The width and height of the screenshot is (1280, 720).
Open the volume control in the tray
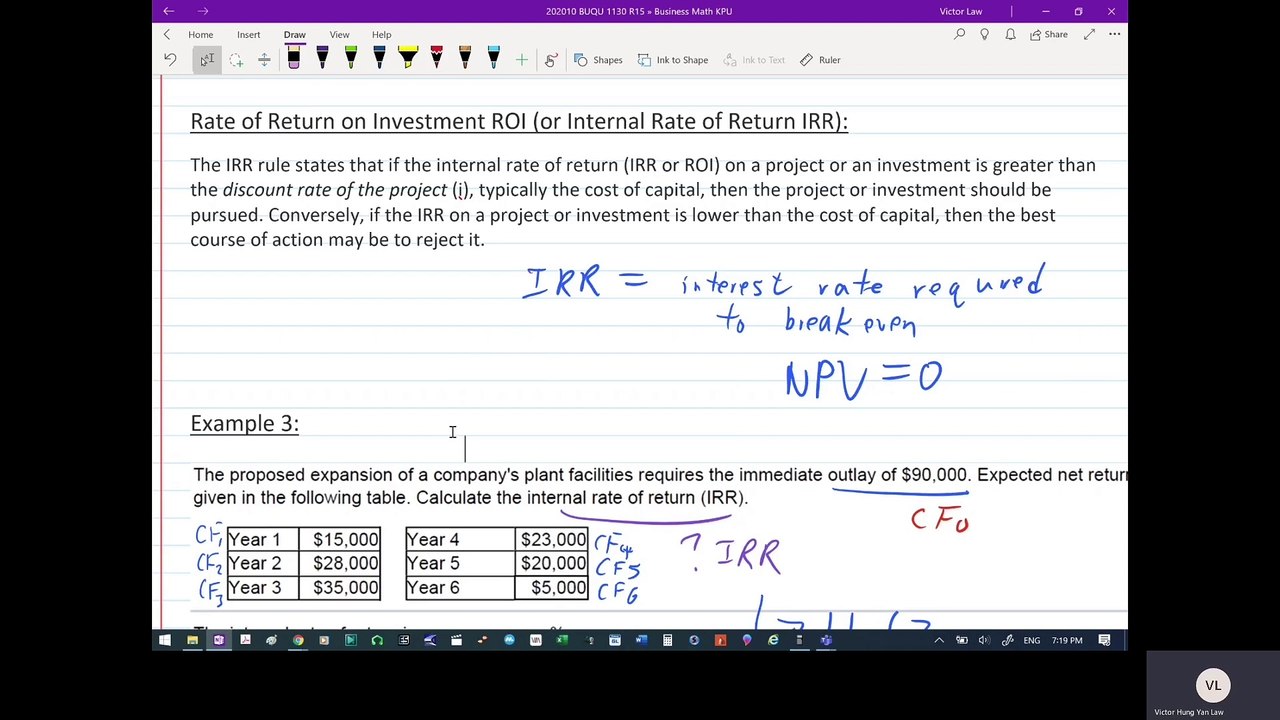983,640
